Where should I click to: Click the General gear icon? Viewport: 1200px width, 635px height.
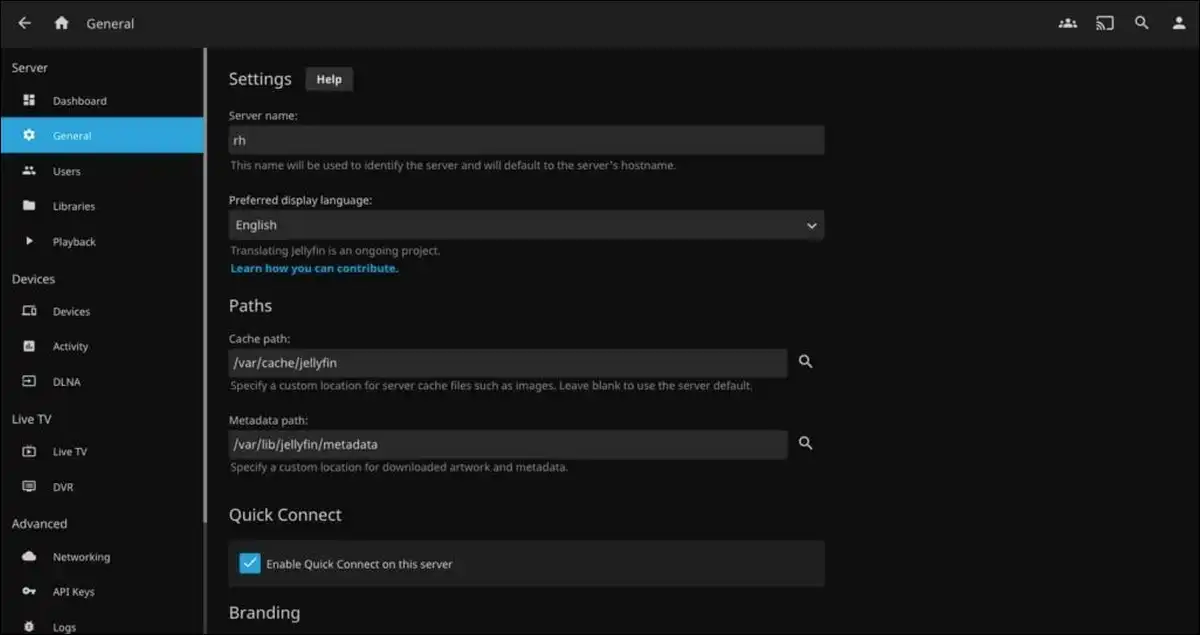click(x=29, y=135)
